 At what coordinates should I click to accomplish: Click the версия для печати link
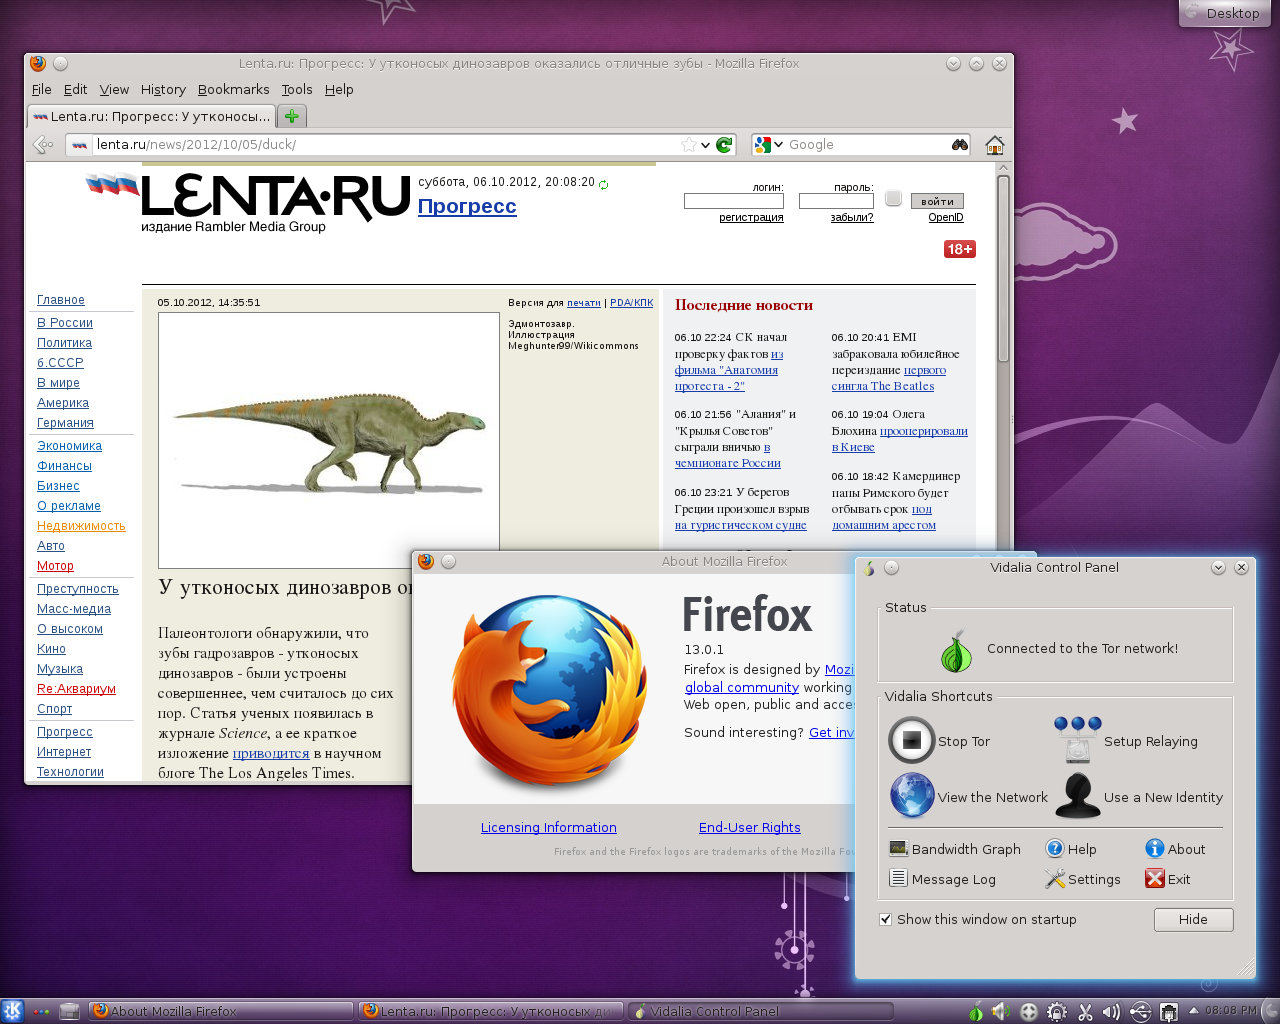584,302
